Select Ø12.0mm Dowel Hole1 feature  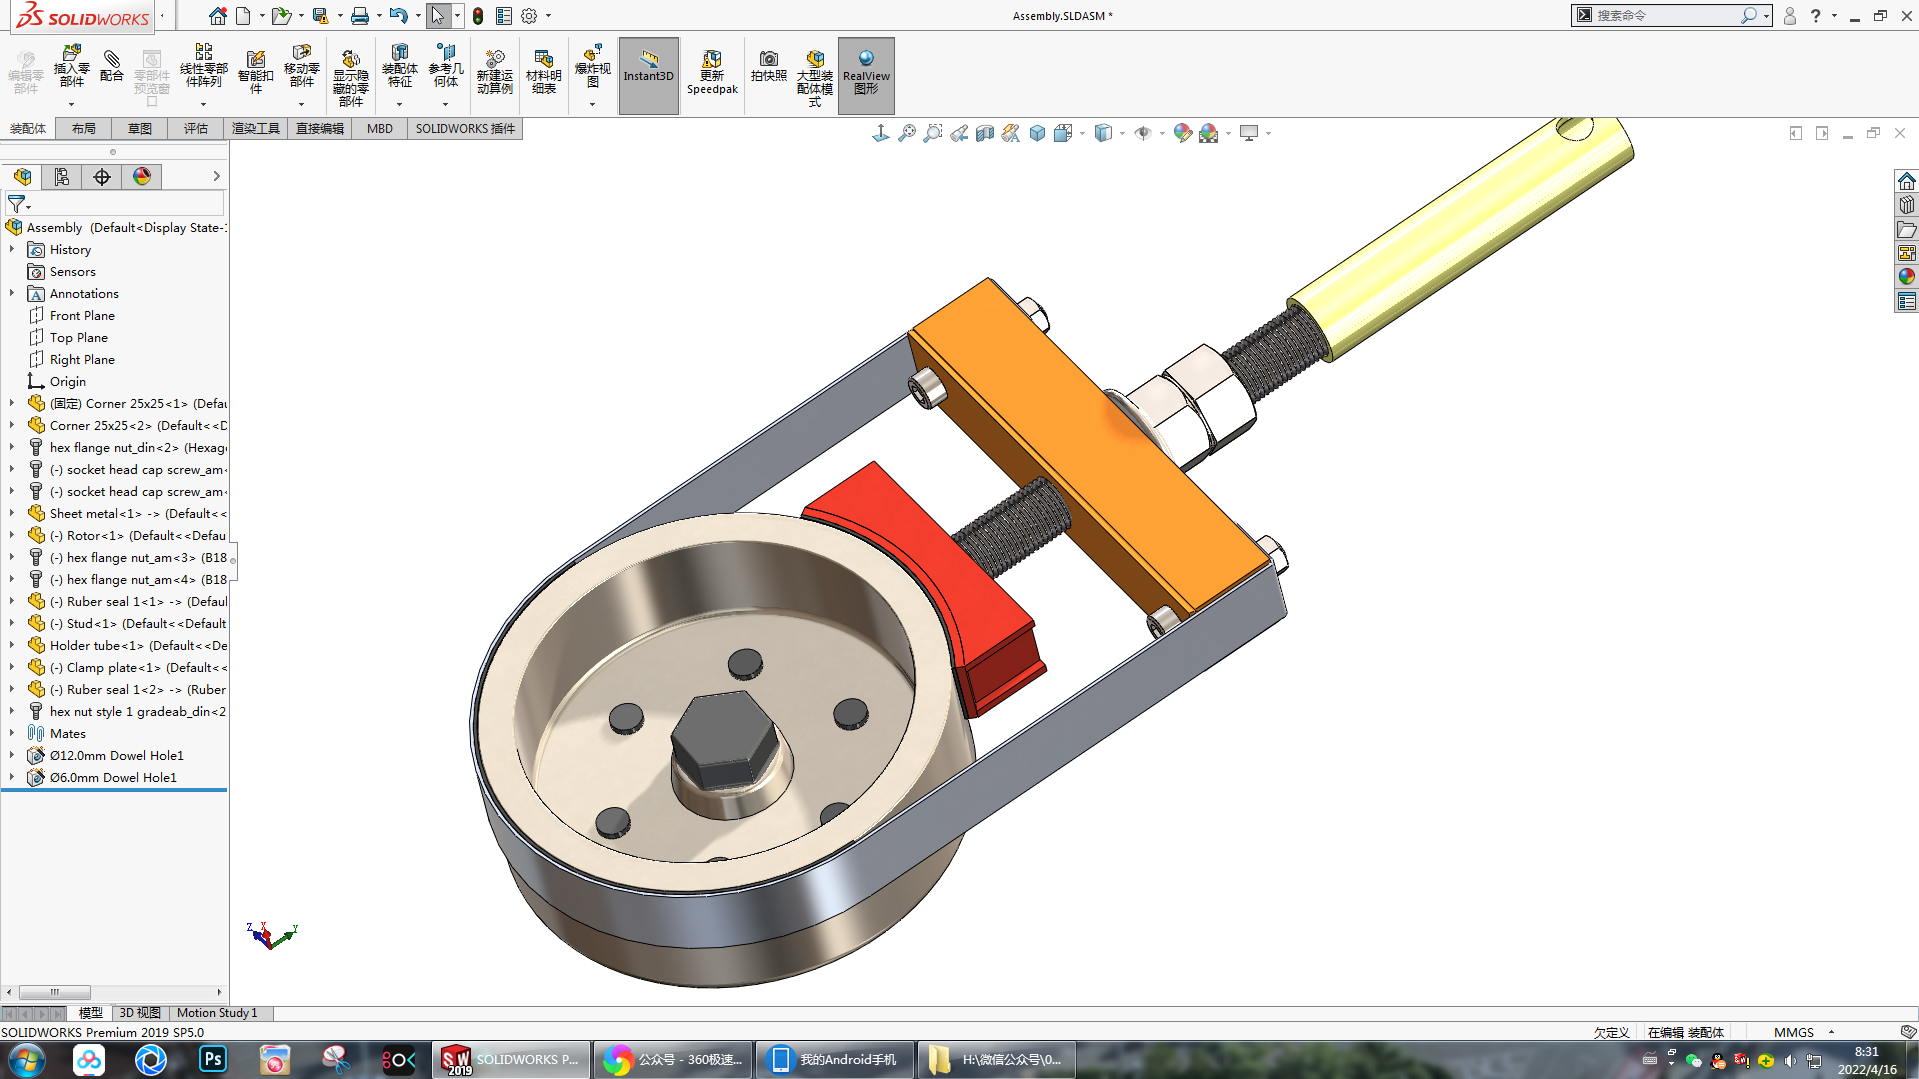click(116, 755)
